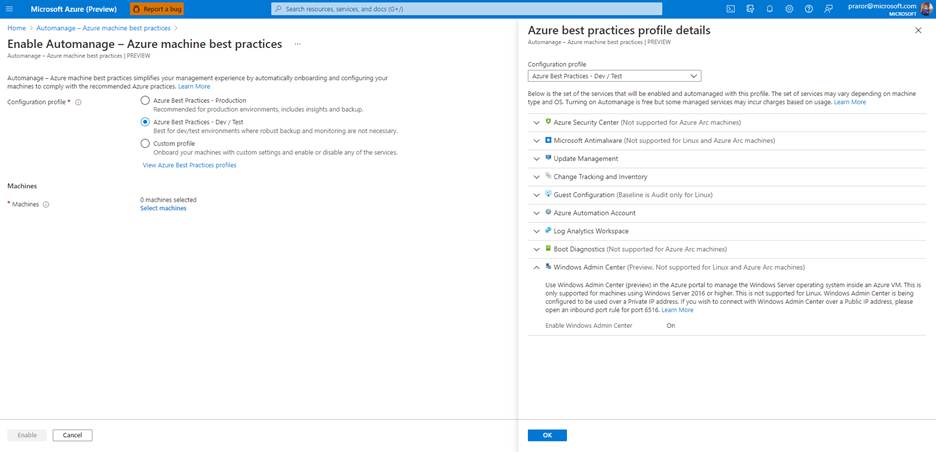Open the portal hamburger menu

[9, 9]
